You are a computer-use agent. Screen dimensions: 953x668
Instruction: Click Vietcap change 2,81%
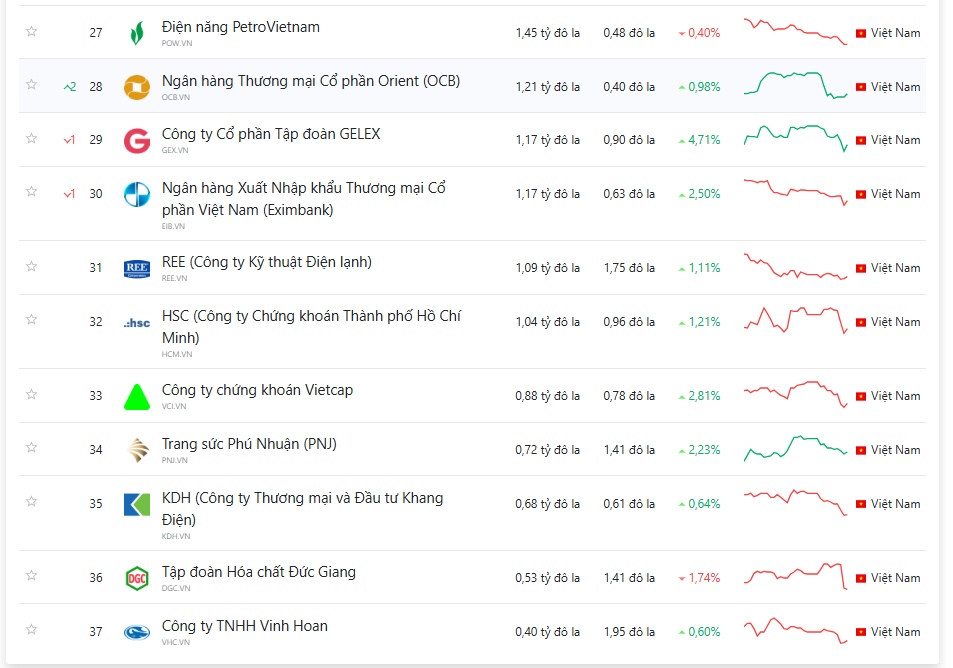tap(700, 396)
